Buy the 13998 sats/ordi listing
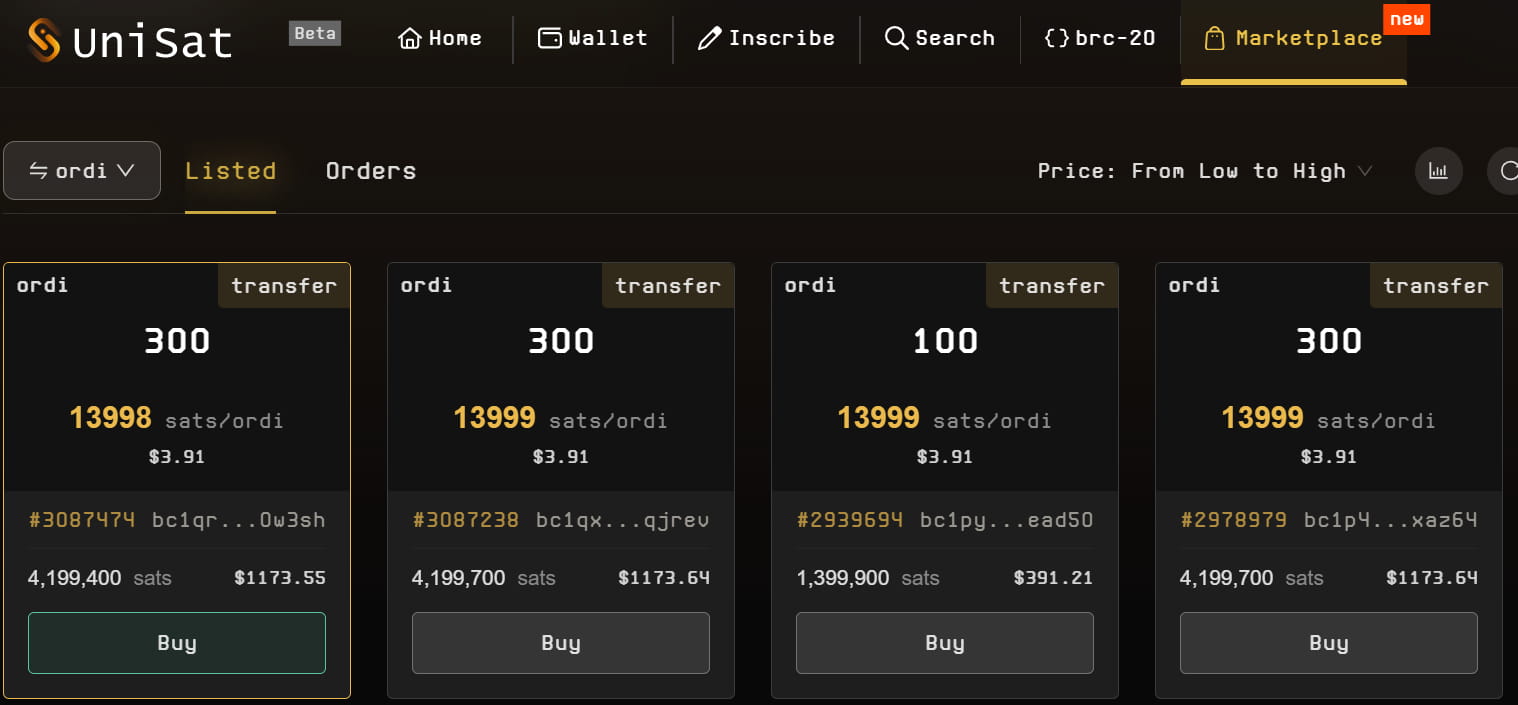1518x705 pixels. [x=177, y=643]
